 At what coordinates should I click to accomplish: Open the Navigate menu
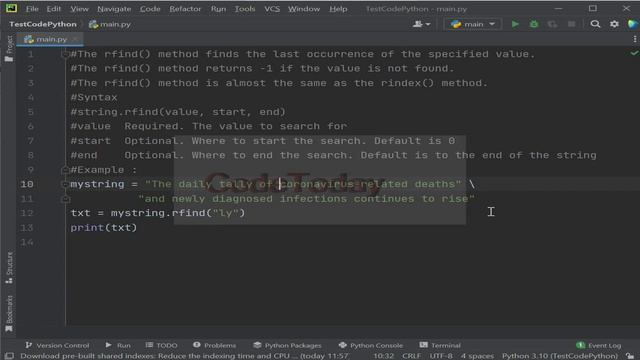114,9
